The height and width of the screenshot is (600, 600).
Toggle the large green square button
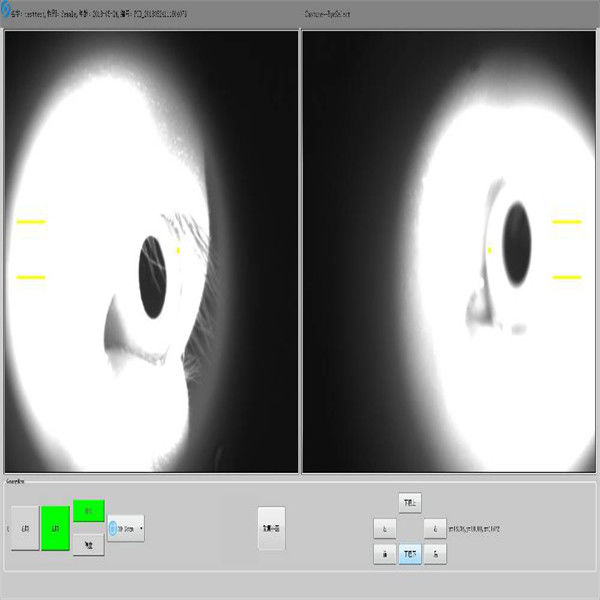(55, 528)
